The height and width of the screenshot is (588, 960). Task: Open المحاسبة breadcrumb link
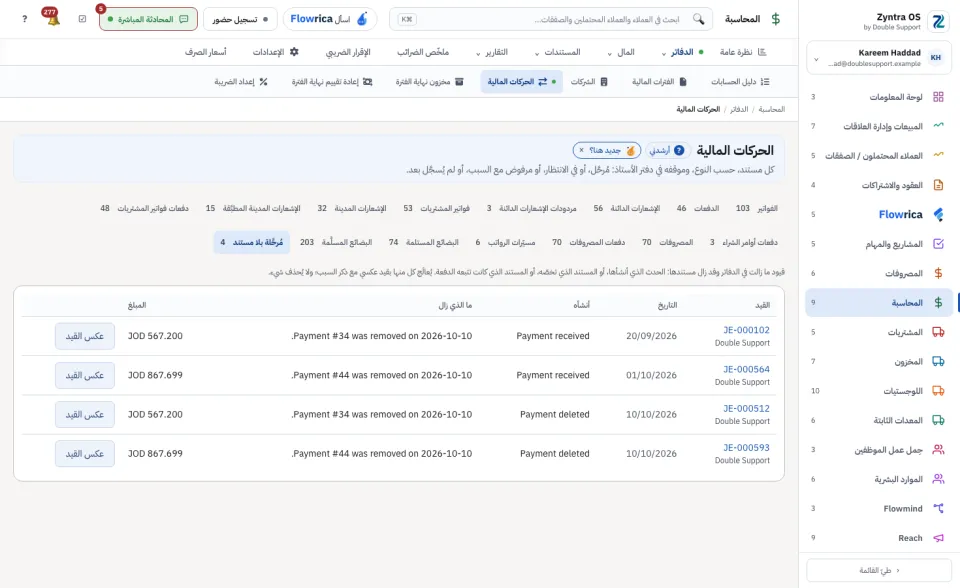click(x=771, y=109)
